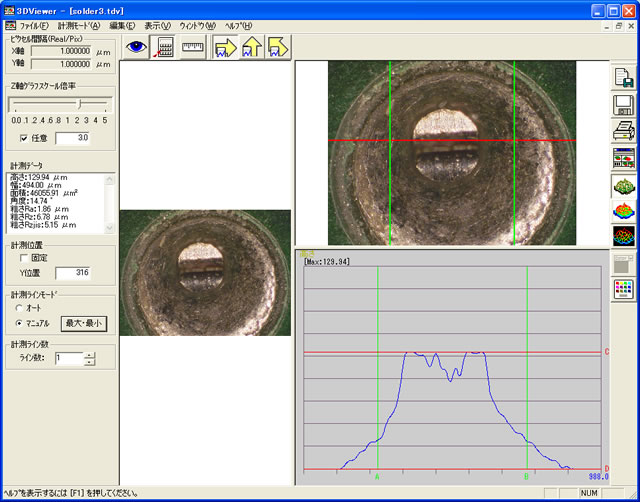This screenshot has width=640, height=502.
Task: Select the マニュアル line mode radio button
Action: (19, 323)
